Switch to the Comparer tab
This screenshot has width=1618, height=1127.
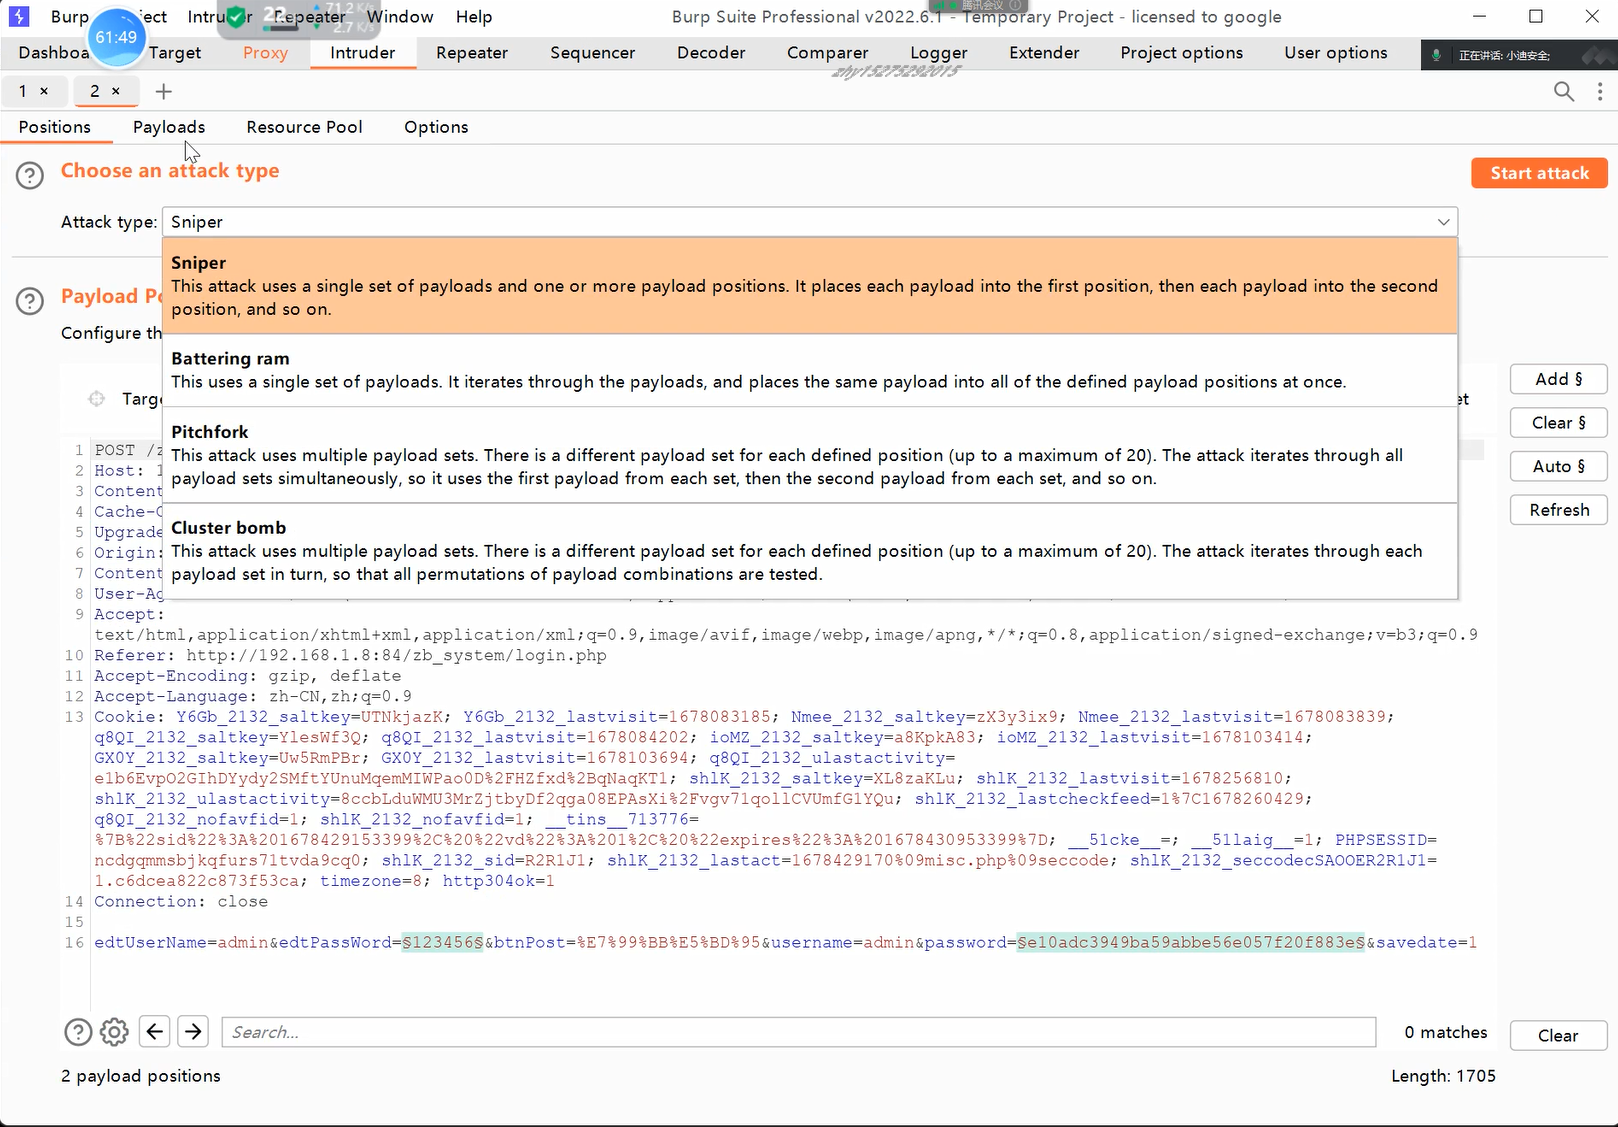click(828, 53)
